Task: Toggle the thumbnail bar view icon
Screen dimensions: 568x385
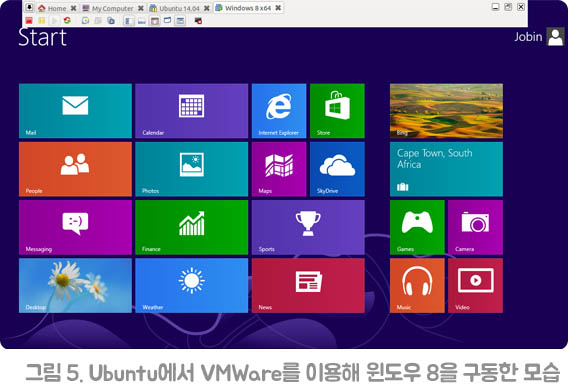Action: [x=142, y=21]
